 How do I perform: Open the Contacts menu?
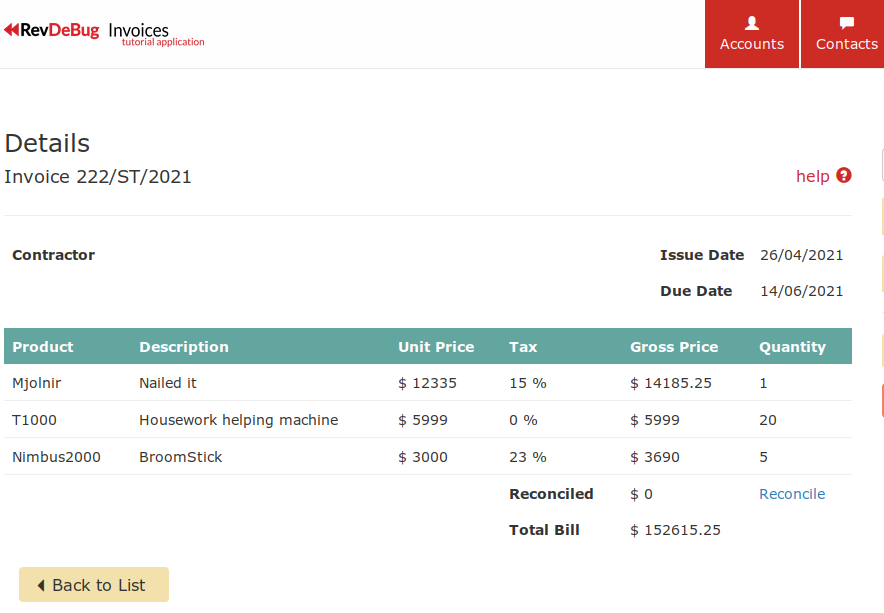pyautogui.click(x=845, y=34)
